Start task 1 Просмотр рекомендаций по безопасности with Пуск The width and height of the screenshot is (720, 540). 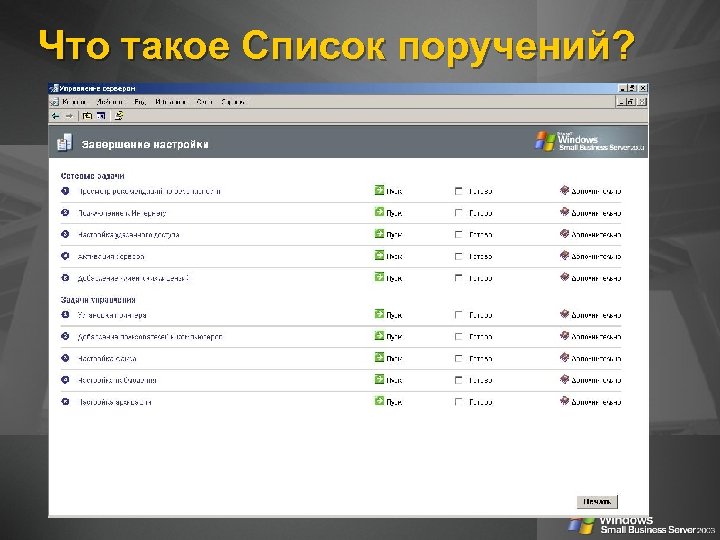(388, 191)
